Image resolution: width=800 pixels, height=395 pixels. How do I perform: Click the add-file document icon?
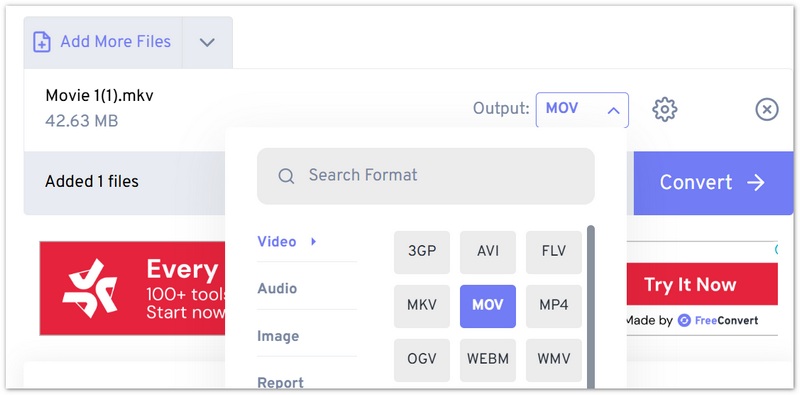42,42
